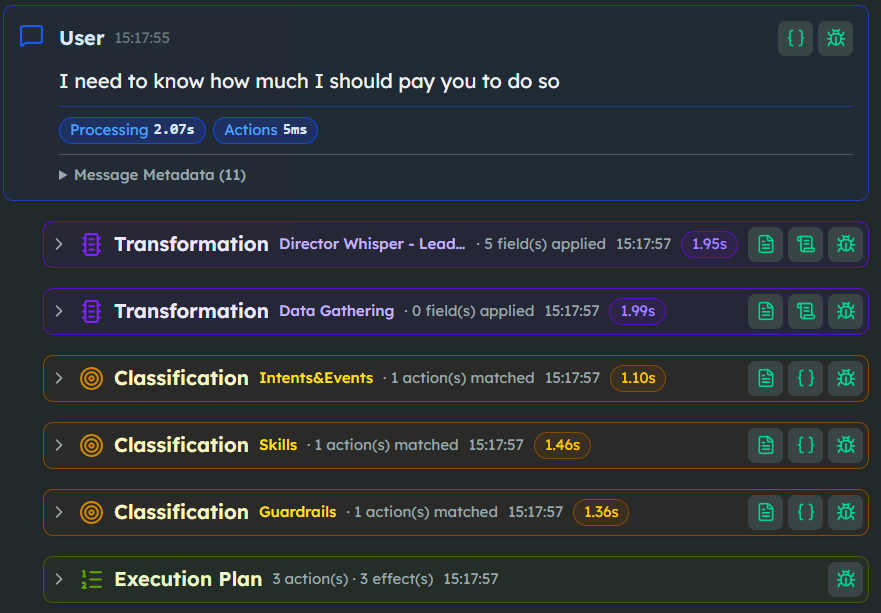Expand the Director Whisper transformation row
Screen dimensions: 881x613
coord(59,244)
